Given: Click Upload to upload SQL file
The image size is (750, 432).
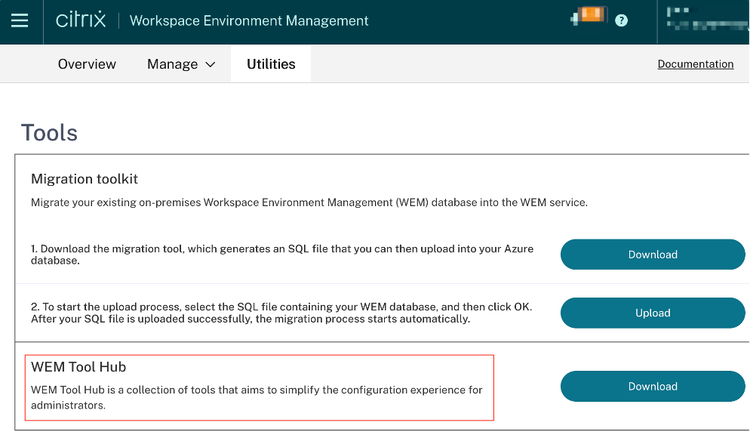Looking at the screenshot, I should pos(652,313).
